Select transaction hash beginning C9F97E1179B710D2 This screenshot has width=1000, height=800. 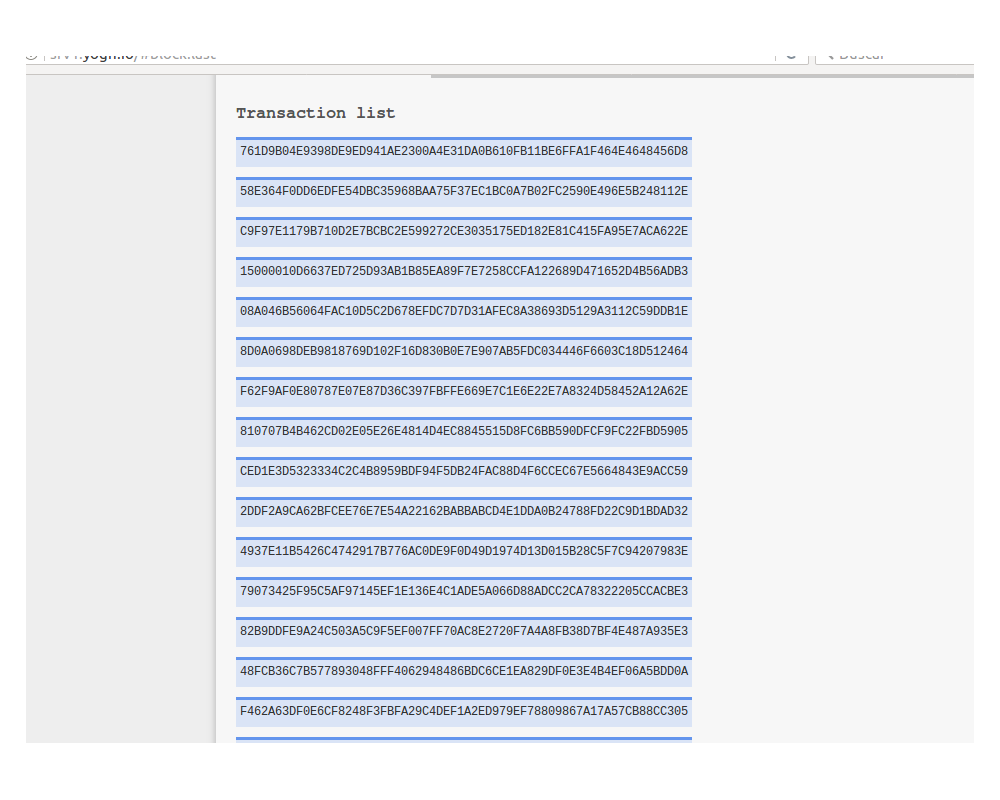tap(464, 232)
